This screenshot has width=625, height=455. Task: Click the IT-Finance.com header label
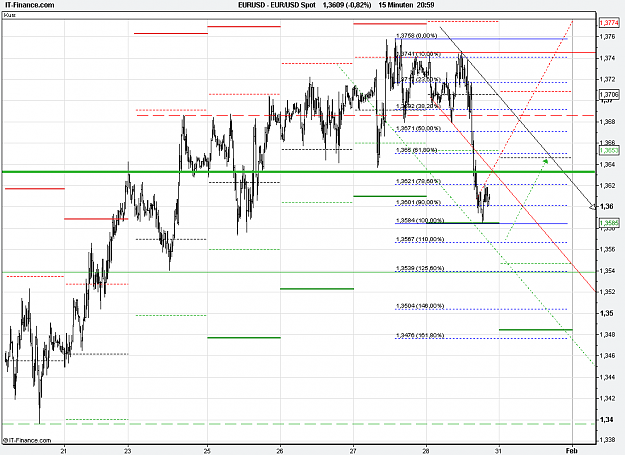(x=29, y=5)
